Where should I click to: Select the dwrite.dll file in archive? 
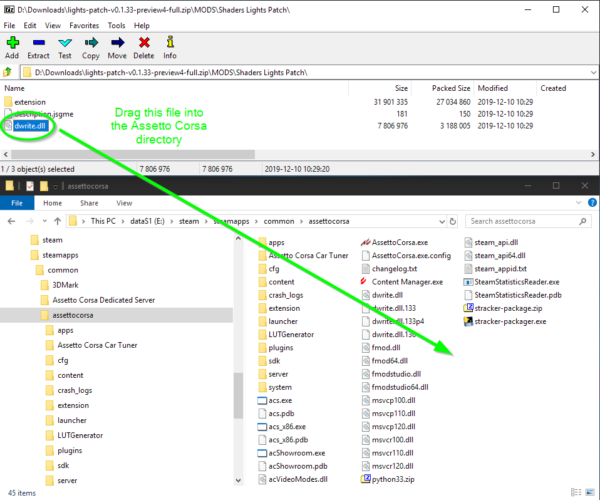(x=26, y=126)
